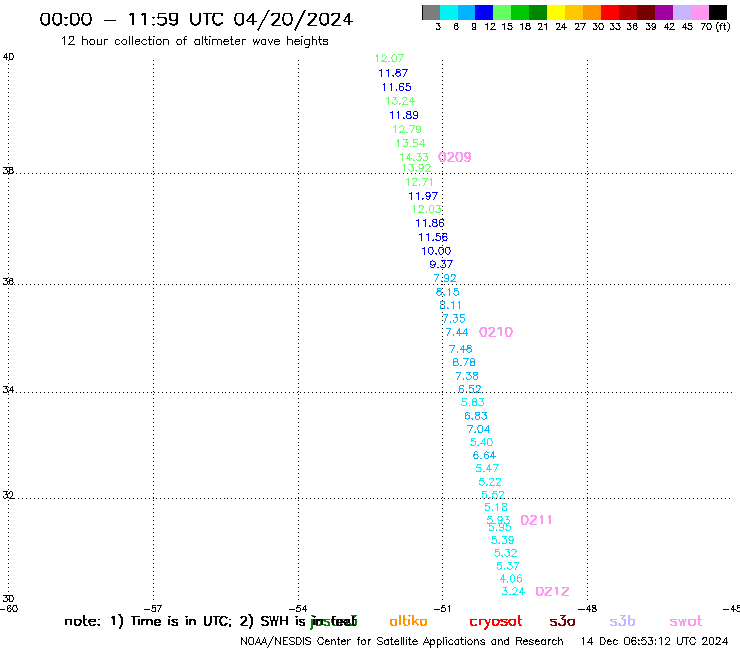Viewport: 740px width, 650px height.
Task: Click the NOAA/NESDIS Center credit line
Action: (402, 642)
